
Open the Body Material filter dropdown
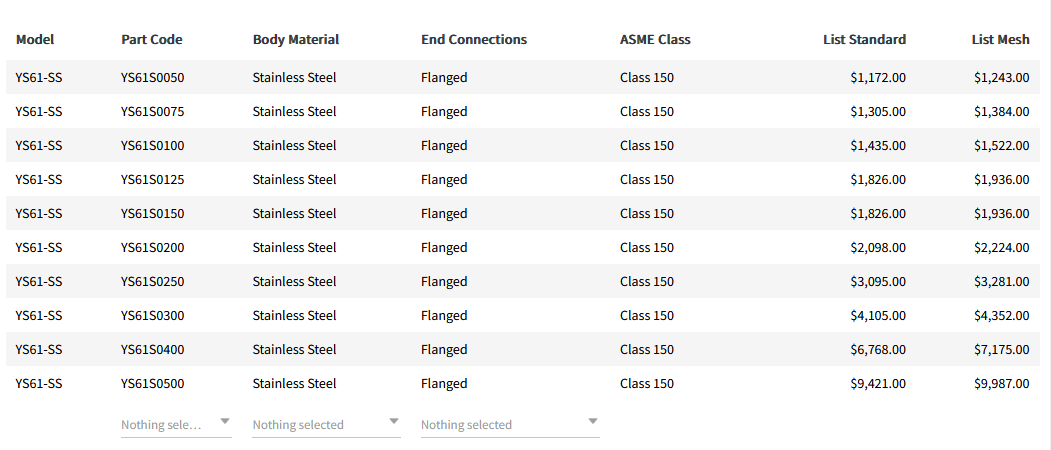(315, 425)
